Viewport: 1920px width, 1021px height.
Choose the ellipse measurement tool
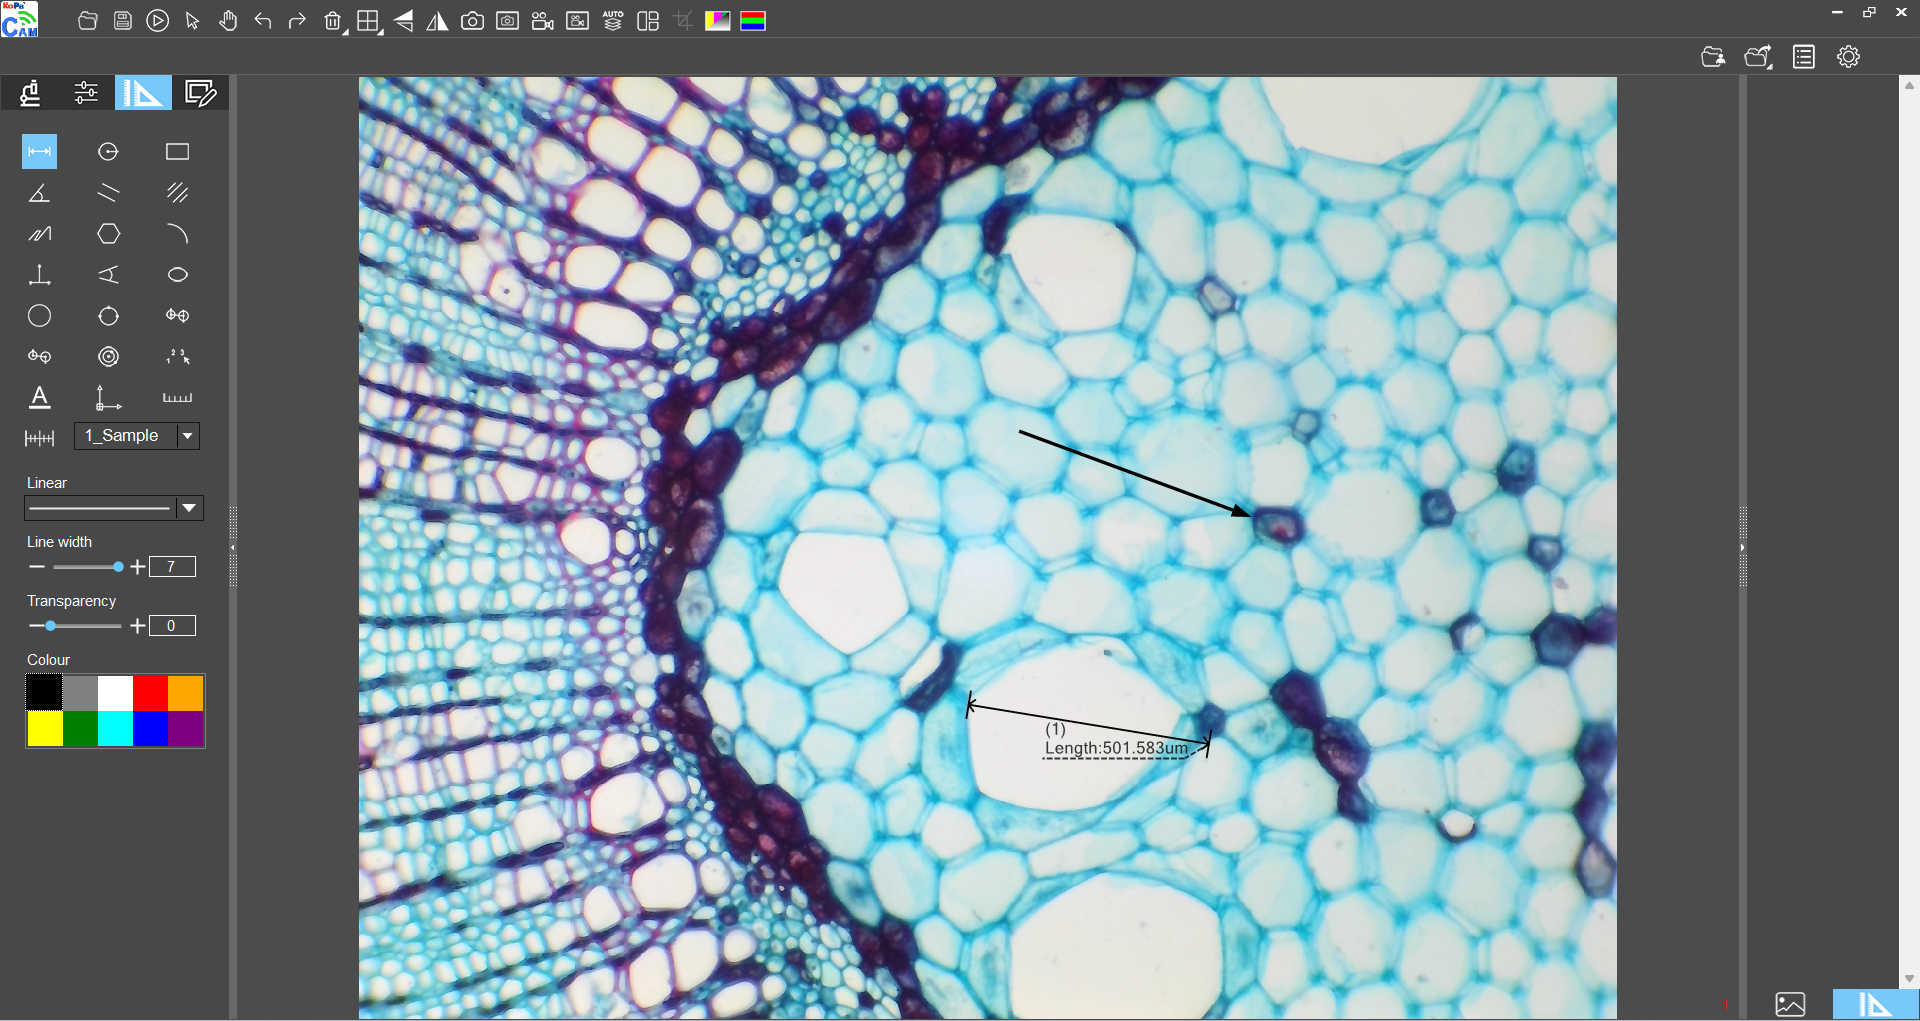tap(177, 275)
